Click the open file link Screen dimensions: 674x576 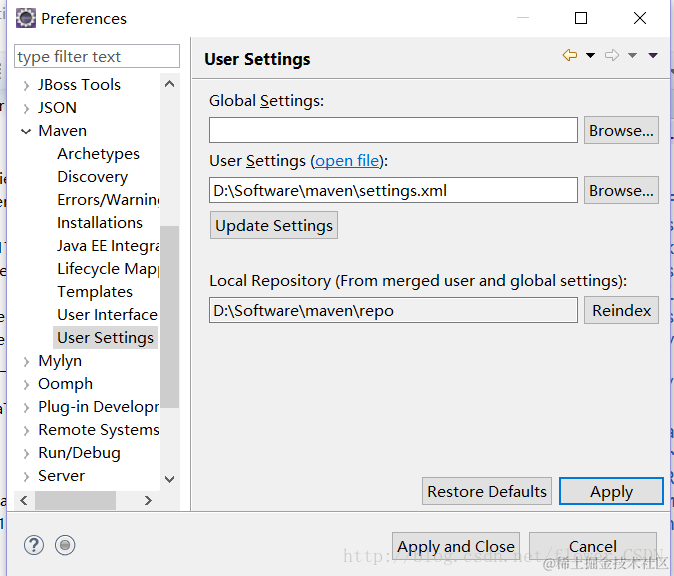pos(347,161)
